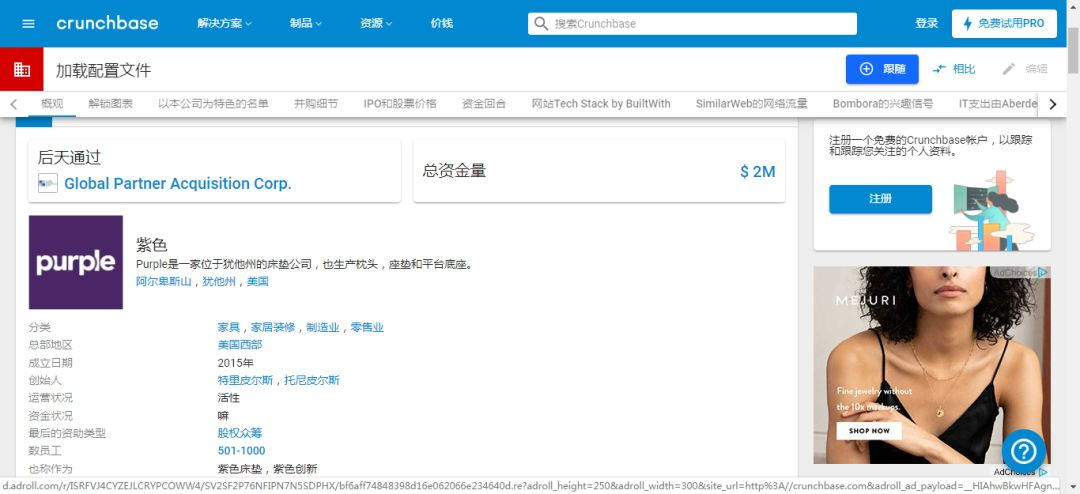The height and width of the screenshot is (494, 1080).
Task: Select the 以本公司为特色的名单 tab
Action: pyautogui.click(x=213, y=104)
